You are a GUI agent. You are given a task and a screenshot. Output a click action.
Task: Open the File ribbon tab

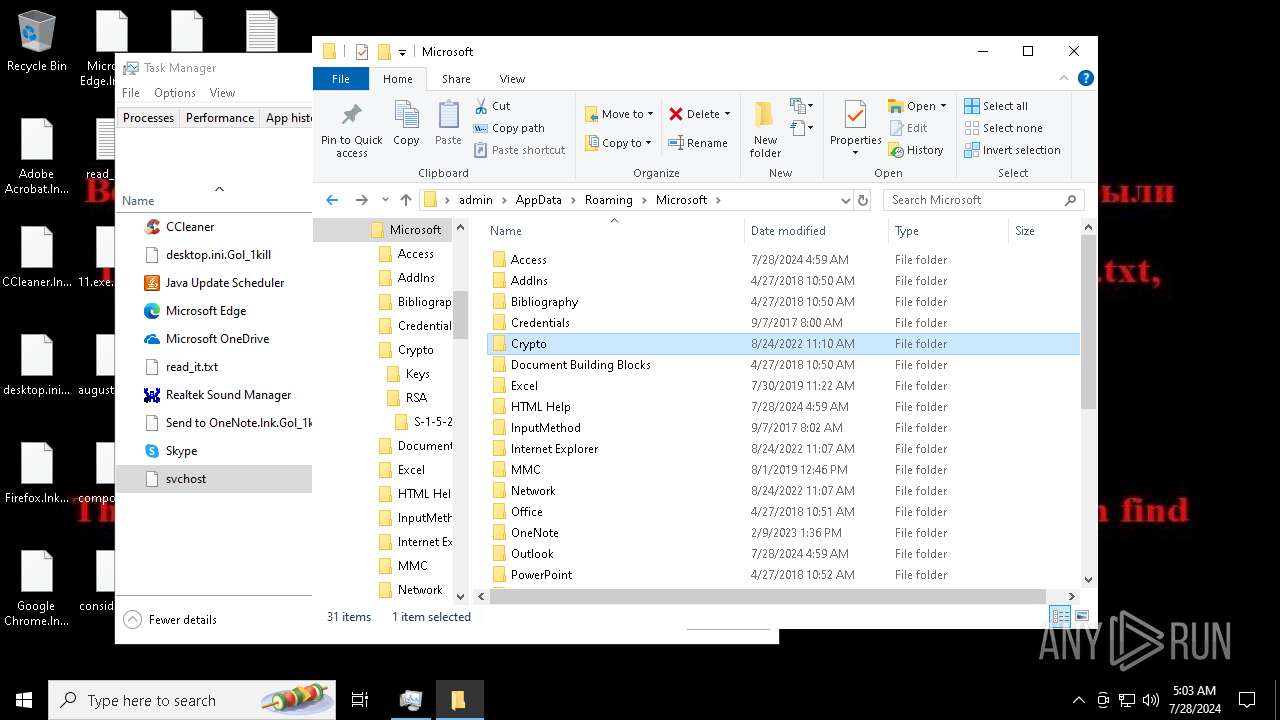341,79
